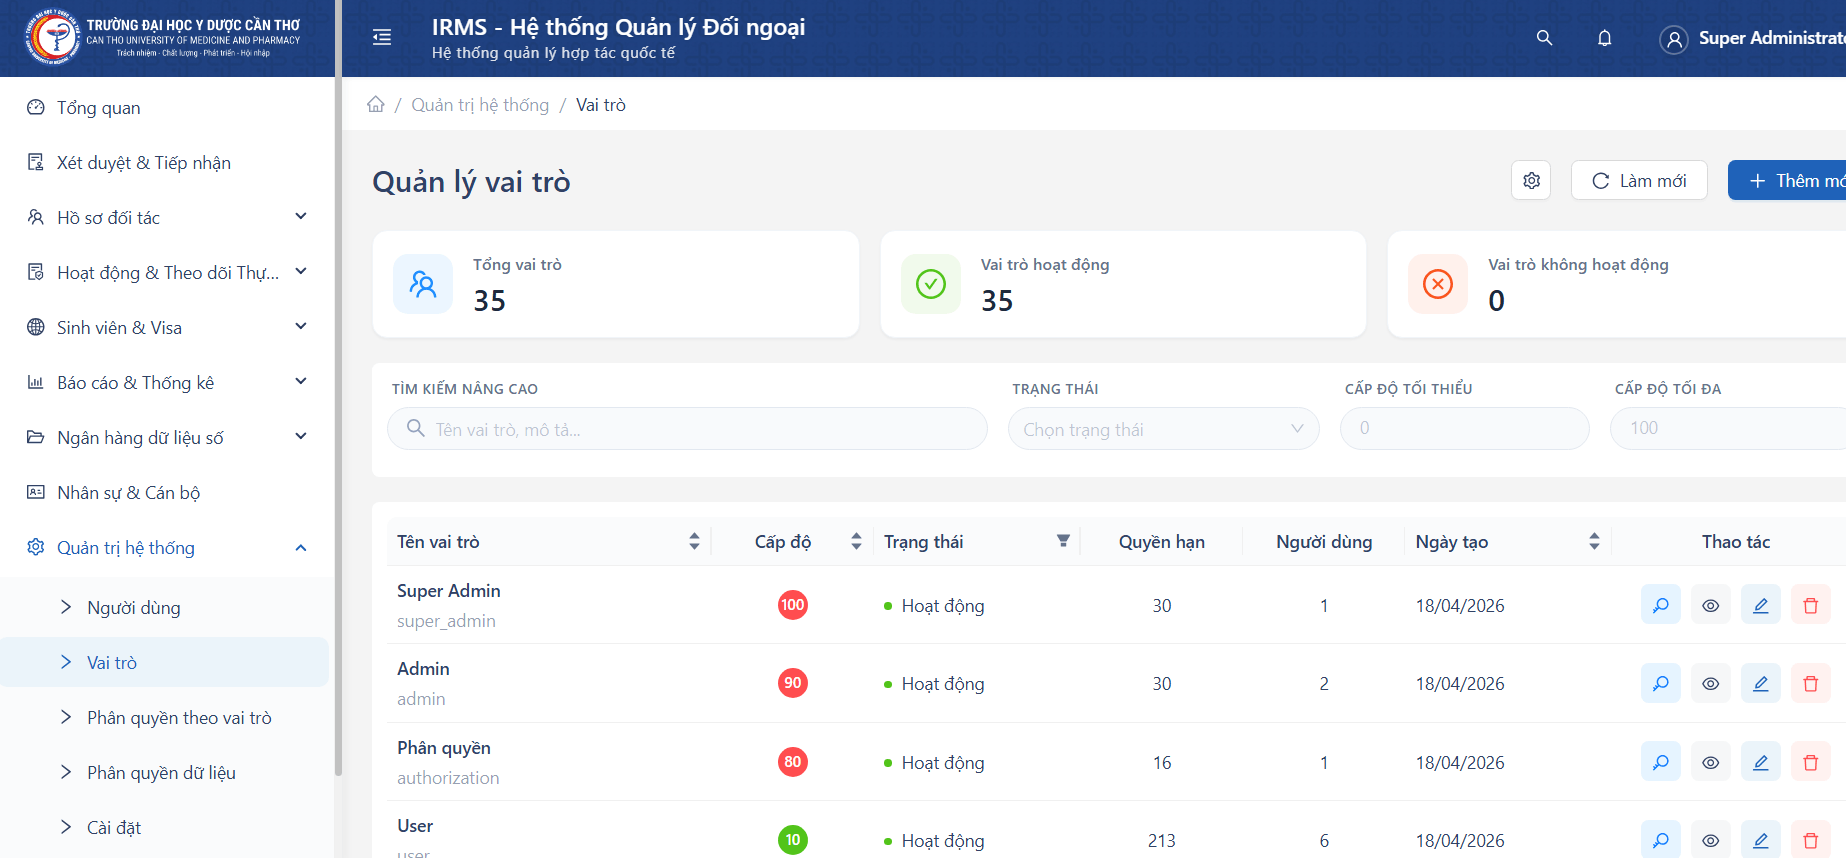The width and height of the screenshot is (1846, 858).
Task: Click the edit pencil for Super Admin row
Action: 1760,605
